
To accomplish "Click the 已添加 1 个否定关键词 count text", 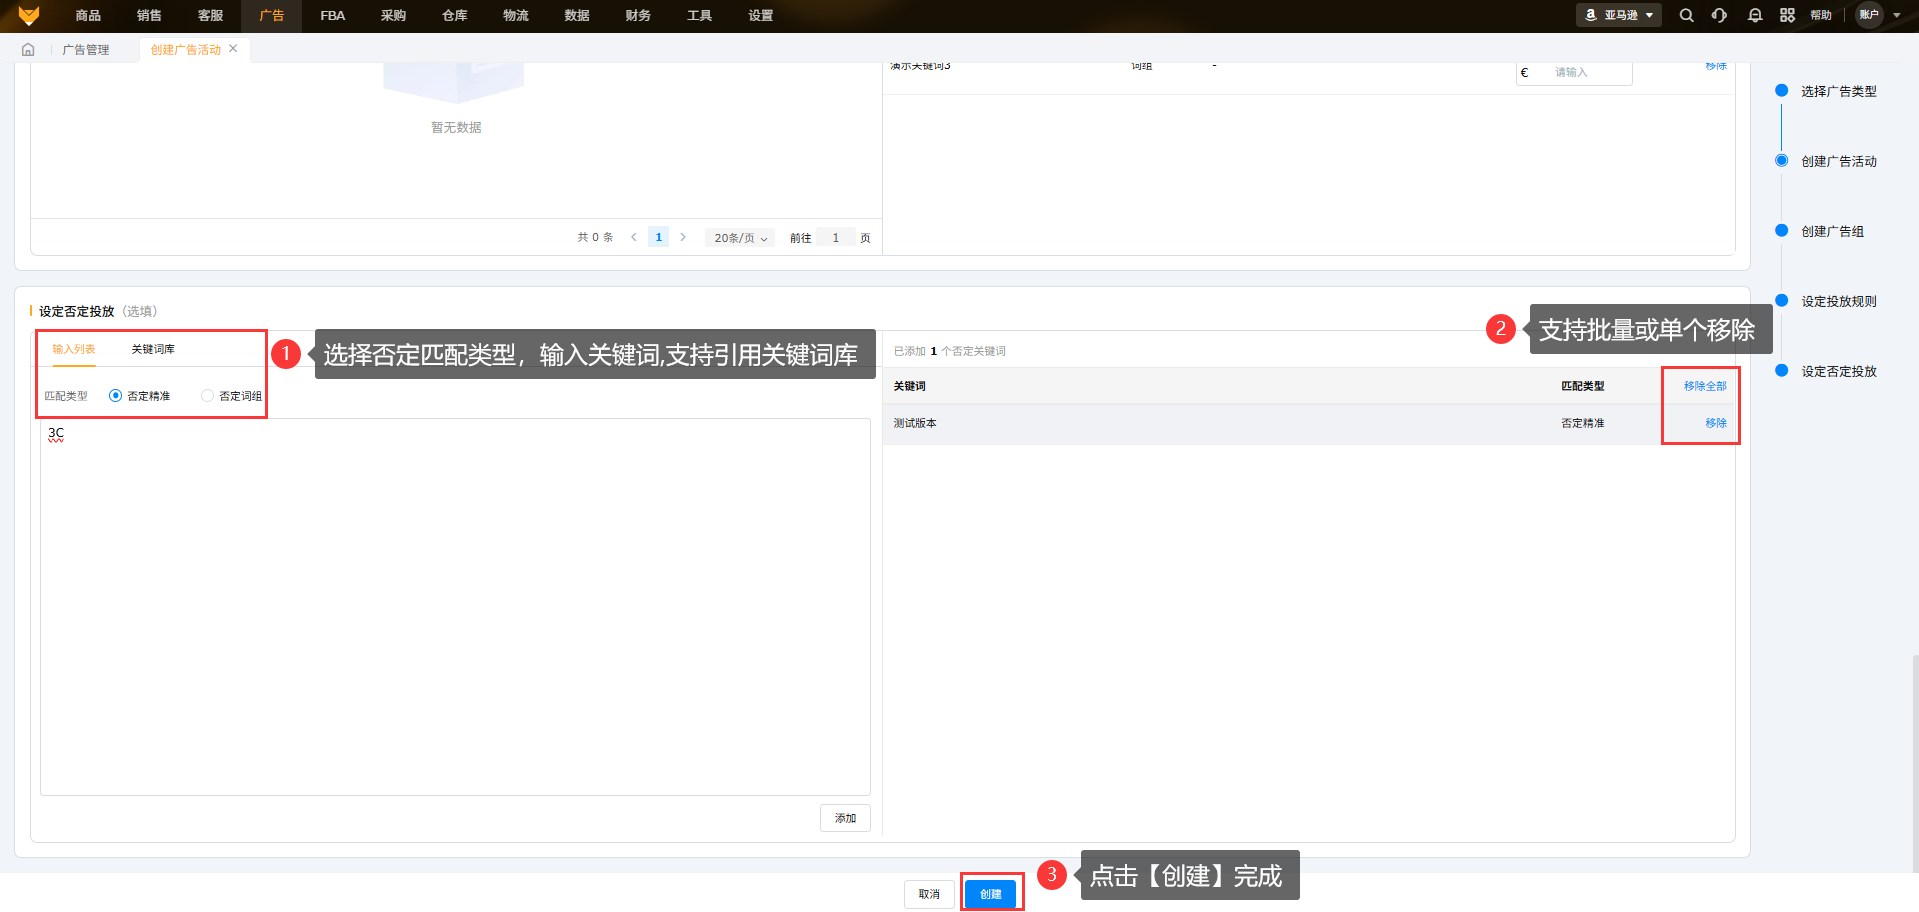I will (949, 351).
